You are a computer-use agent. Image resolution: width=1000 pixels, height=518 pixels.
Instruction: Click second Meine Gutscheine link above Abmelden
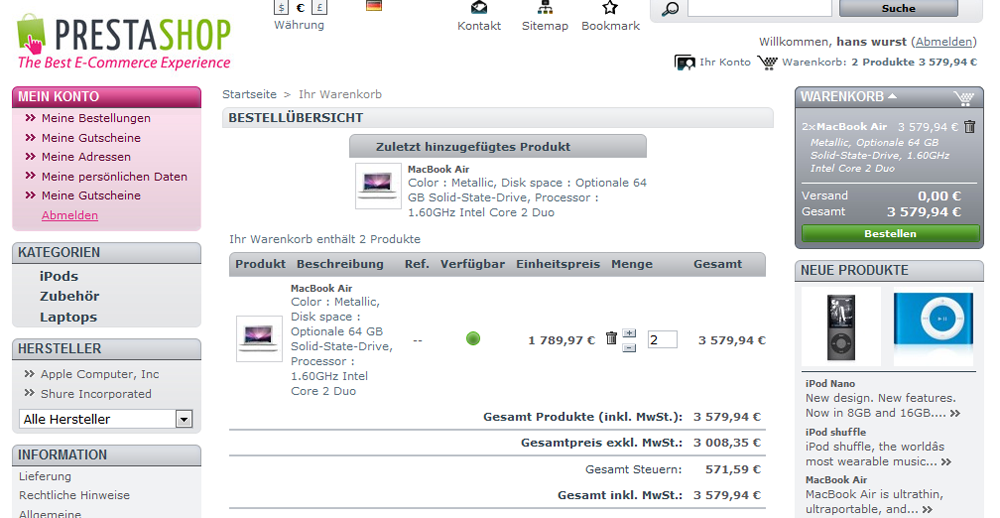coord(91,196)
